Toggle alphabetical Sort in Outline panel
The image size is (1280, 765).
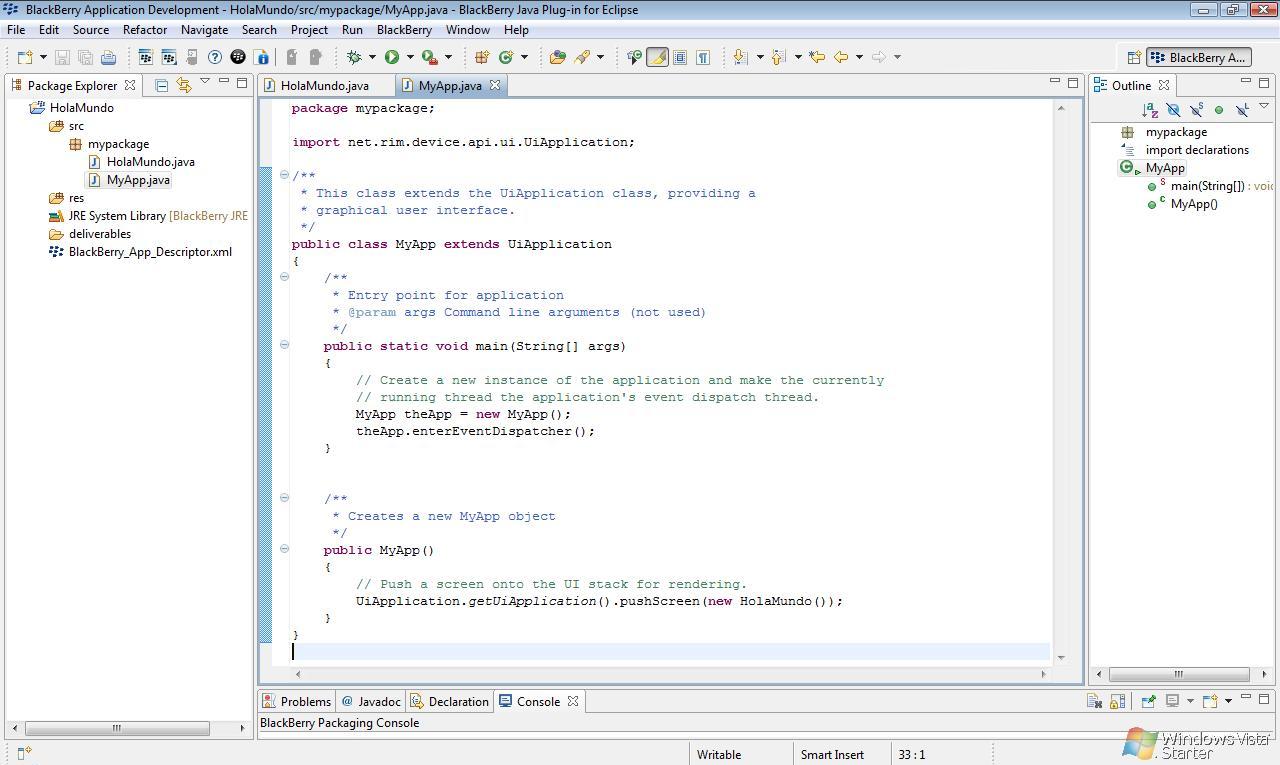[1150, 109]
